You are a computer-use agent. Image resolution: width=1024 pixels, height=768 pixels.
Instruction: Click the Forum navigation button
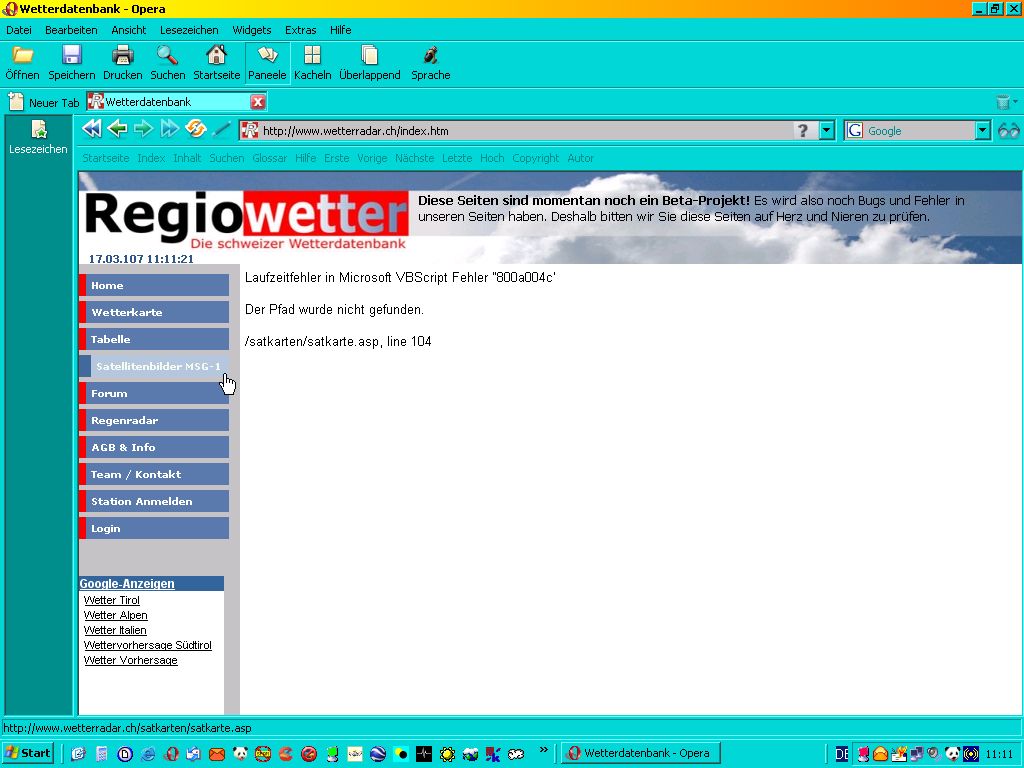(x=154, y=393)
